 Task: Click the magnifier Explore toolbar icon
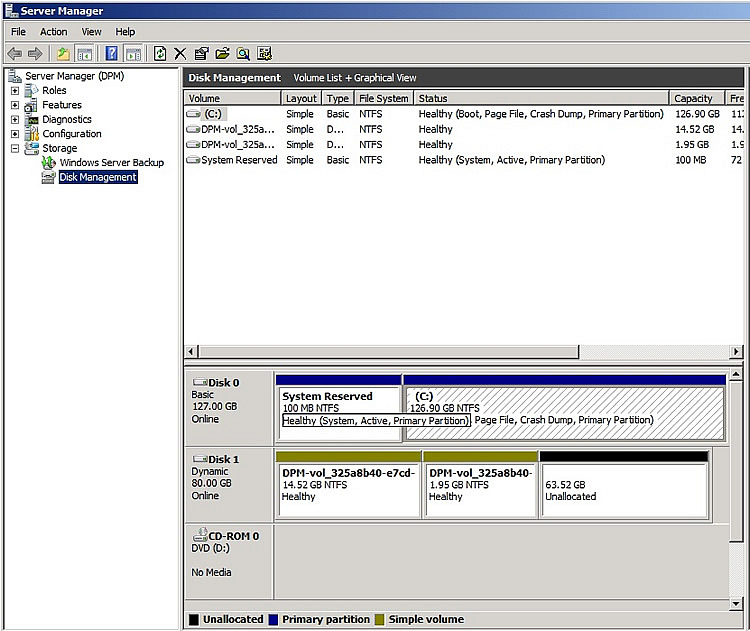point(243,53)
